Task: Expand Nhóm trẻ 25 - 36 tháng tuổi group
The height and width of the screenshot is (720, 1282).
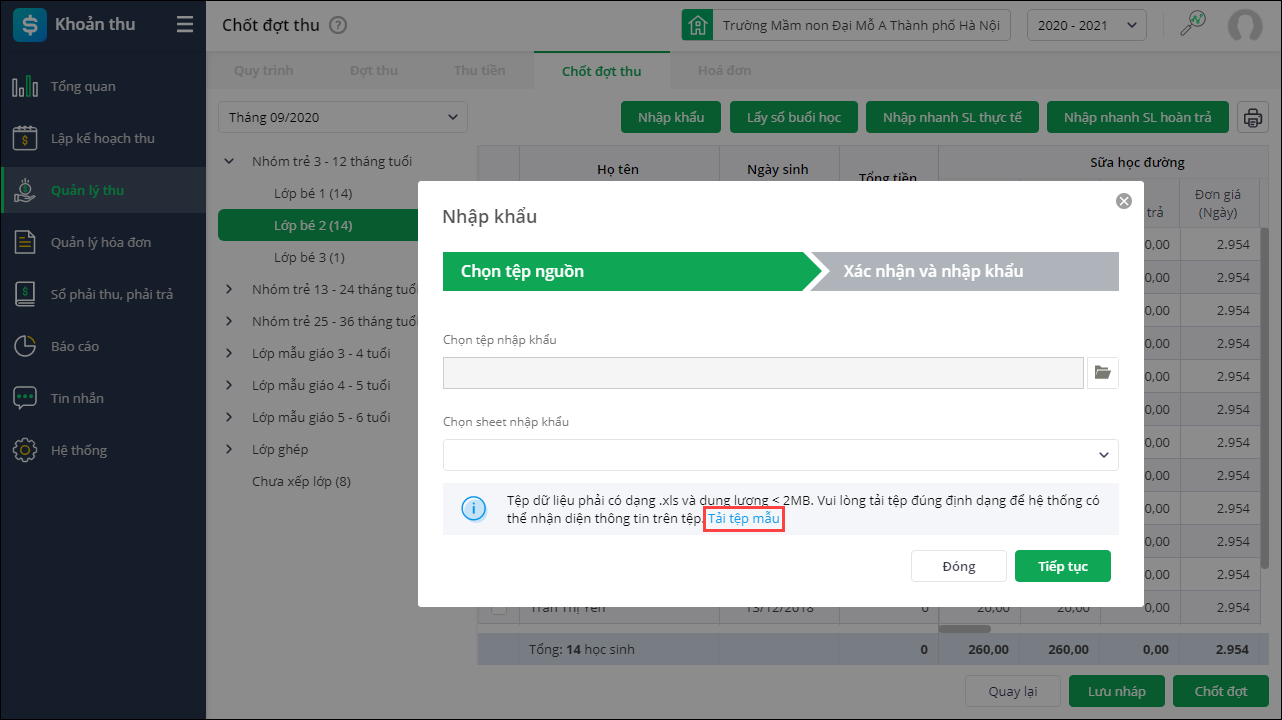Action: (229, 321)
